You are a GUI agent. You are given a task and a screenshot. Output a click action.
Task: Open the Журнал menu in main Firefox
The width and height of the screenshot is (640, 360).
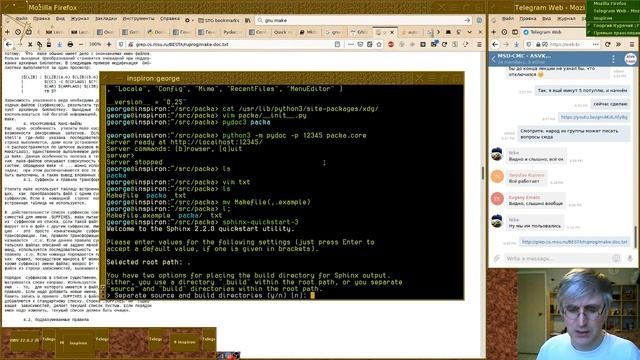[x=80, y=19]
